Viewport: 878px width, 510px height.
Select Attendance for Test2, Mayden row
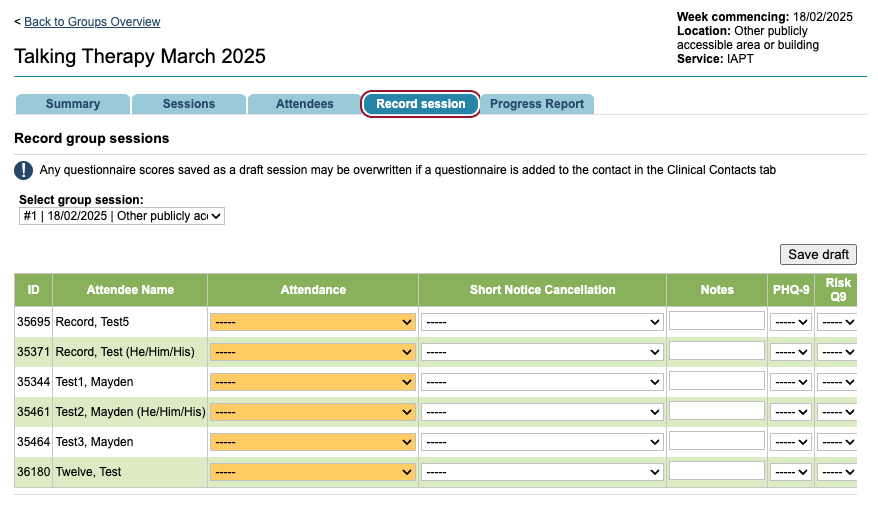pyautogui.click(x=313, y=412)
